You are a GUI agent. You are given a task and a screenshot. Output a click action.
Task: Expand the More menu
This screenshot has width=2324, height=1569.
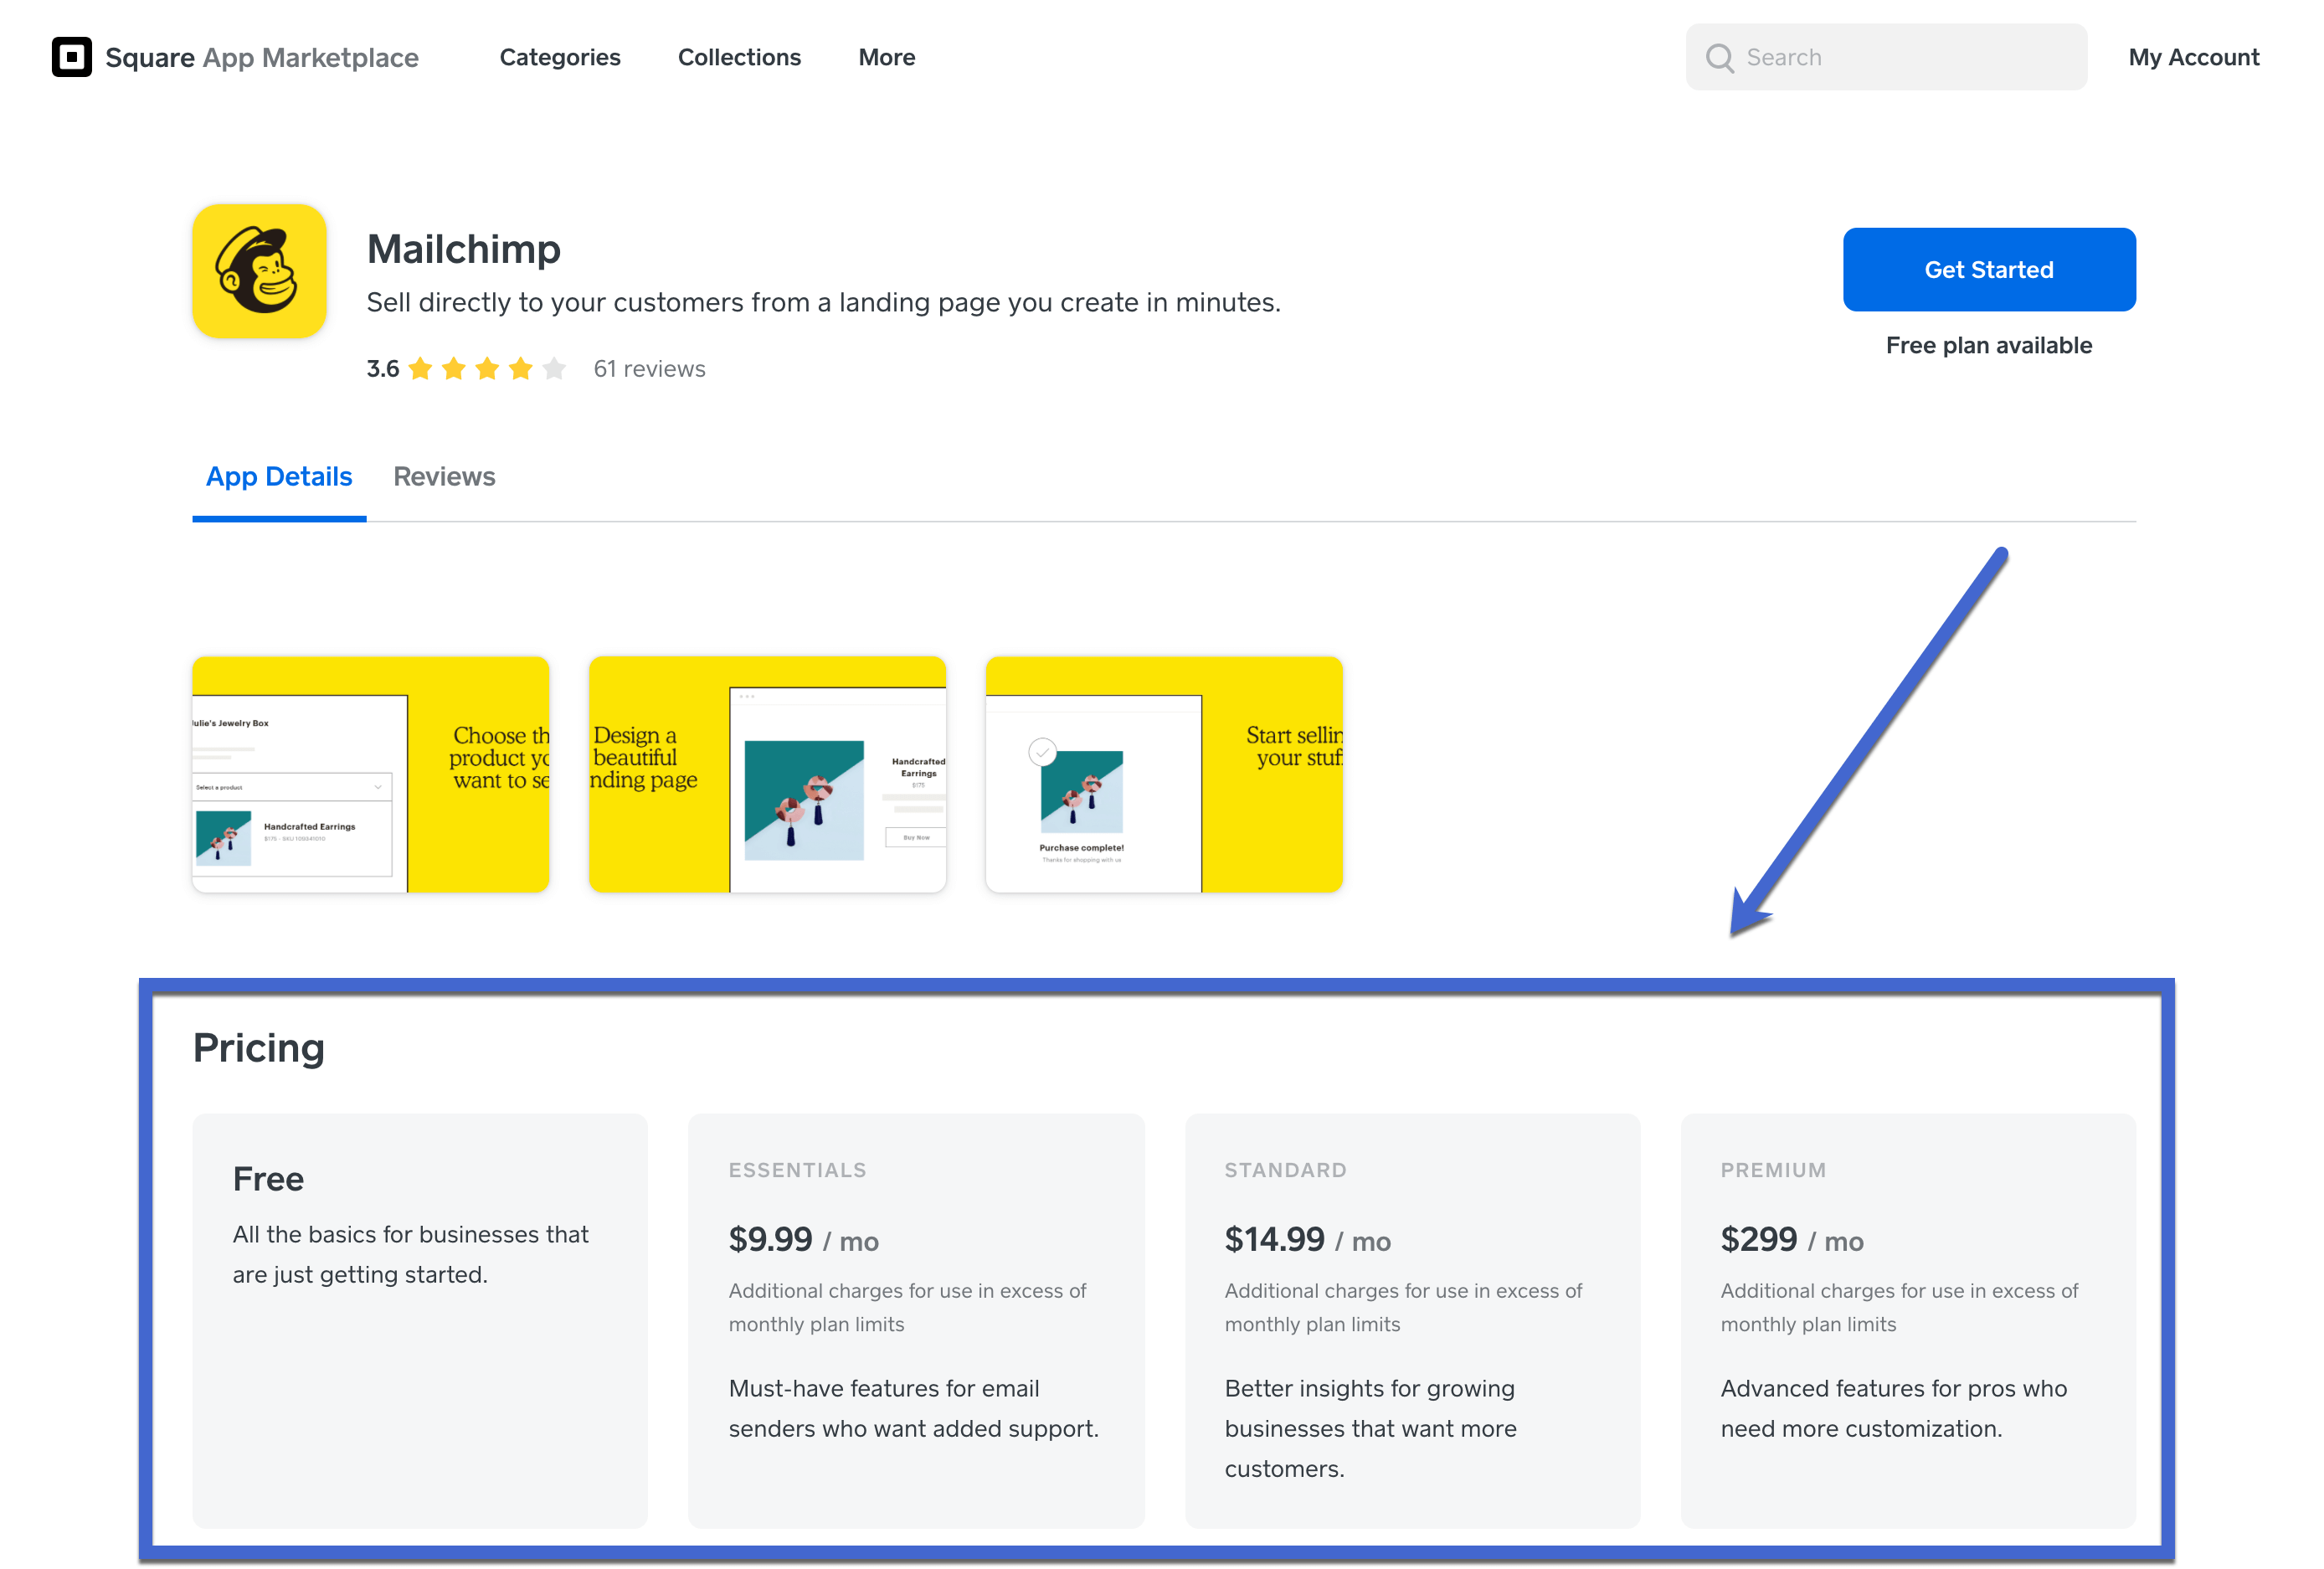886,57
